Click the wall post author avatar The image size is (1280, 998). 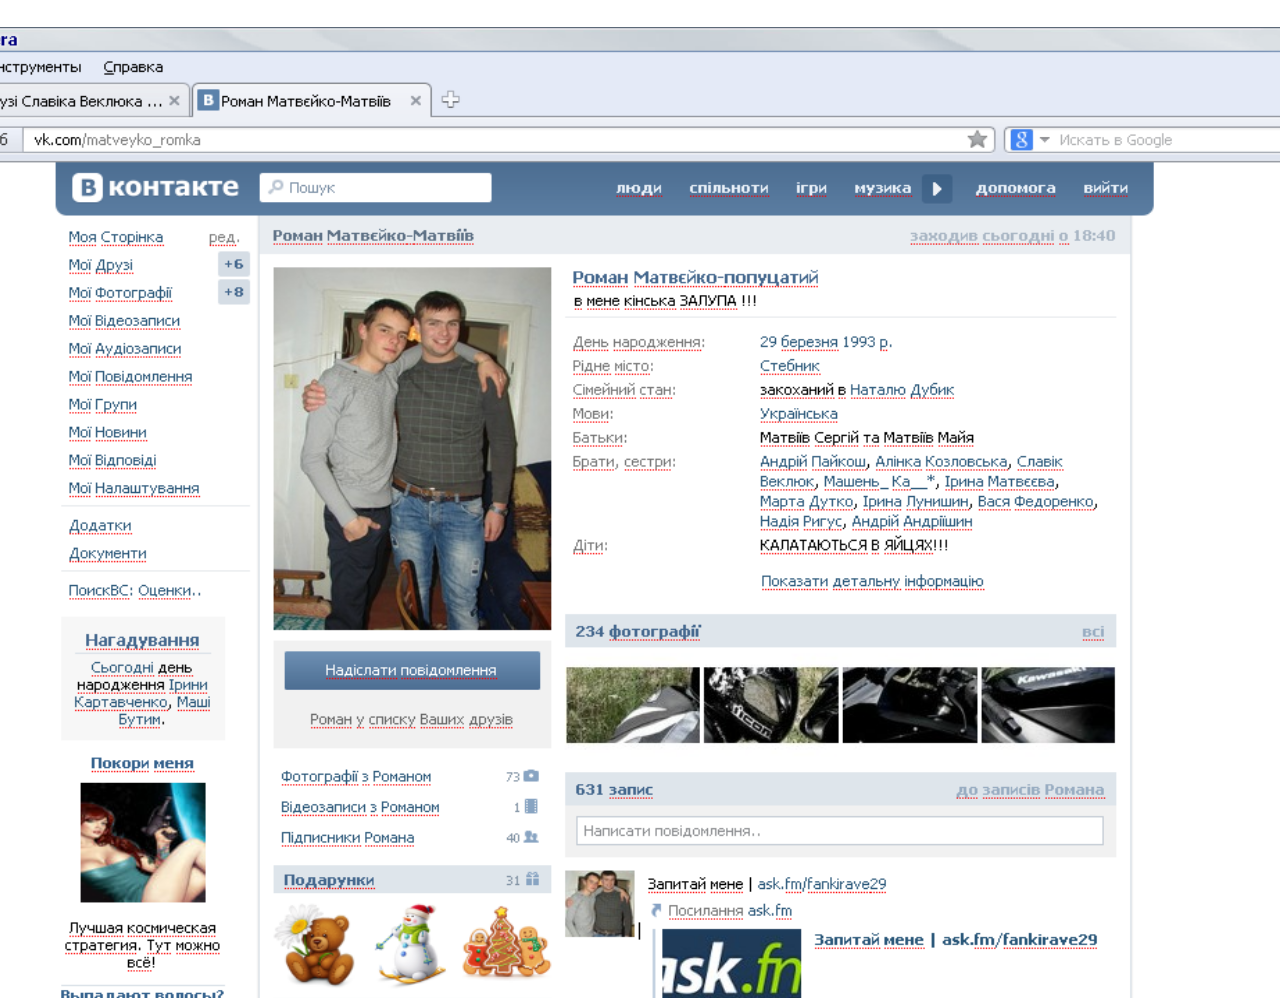click(x=600, y=903)
